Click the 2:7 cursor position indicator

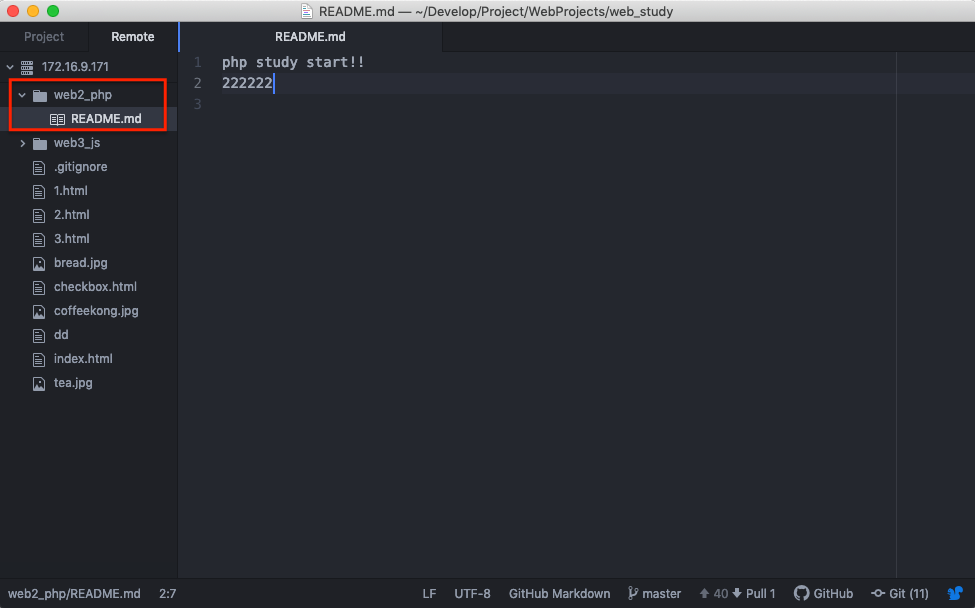167,594
